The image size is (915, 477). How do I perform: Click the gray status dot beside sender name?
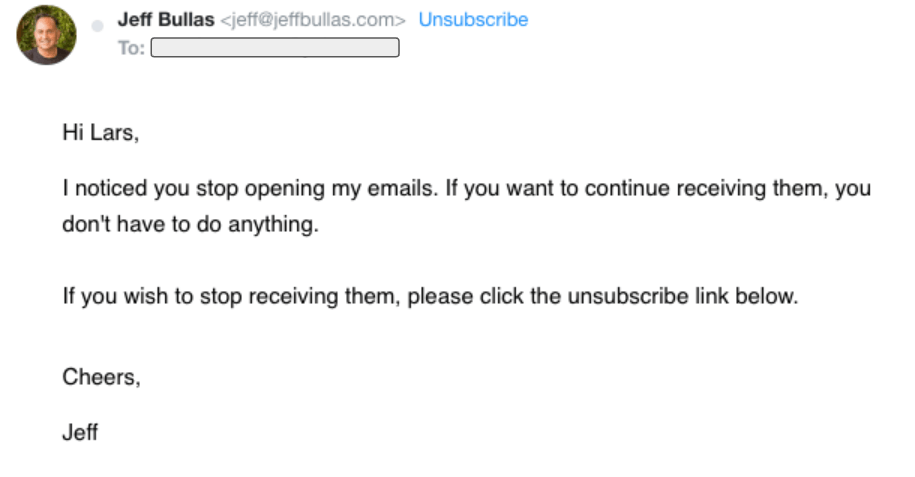(x=97, y=26)
